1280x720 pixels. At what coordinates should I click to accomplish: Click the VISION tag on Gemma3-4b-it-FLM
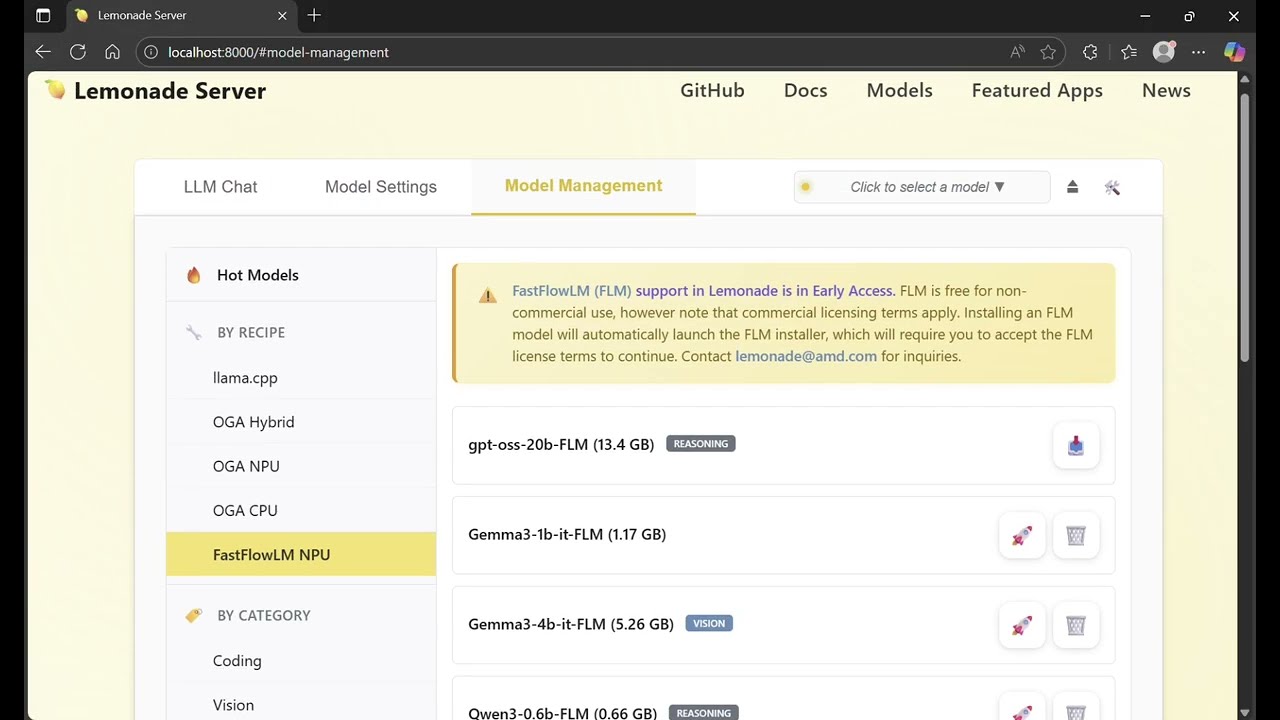(709, 623)
